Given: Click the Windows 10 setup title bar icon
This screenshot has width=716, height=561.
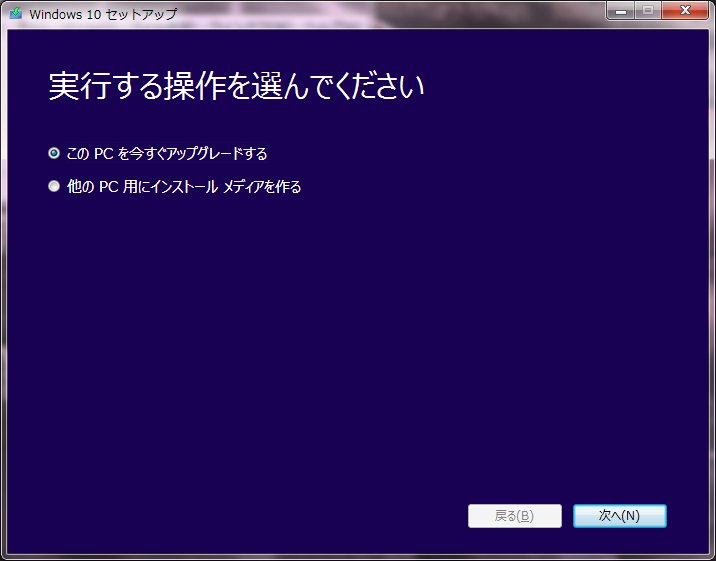Looking at the screenshot, I should point(16,13).
